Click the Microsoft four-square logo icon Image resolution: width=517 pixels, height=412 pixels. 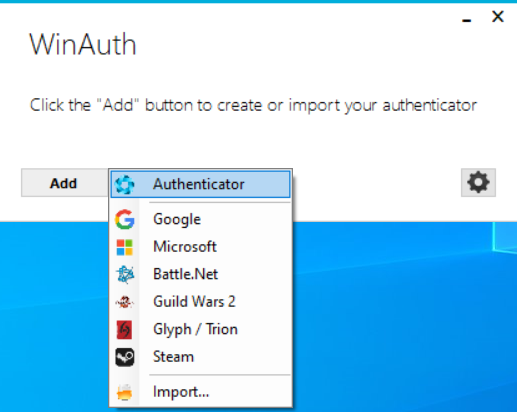pyautogui.click(x=125, y=247)
